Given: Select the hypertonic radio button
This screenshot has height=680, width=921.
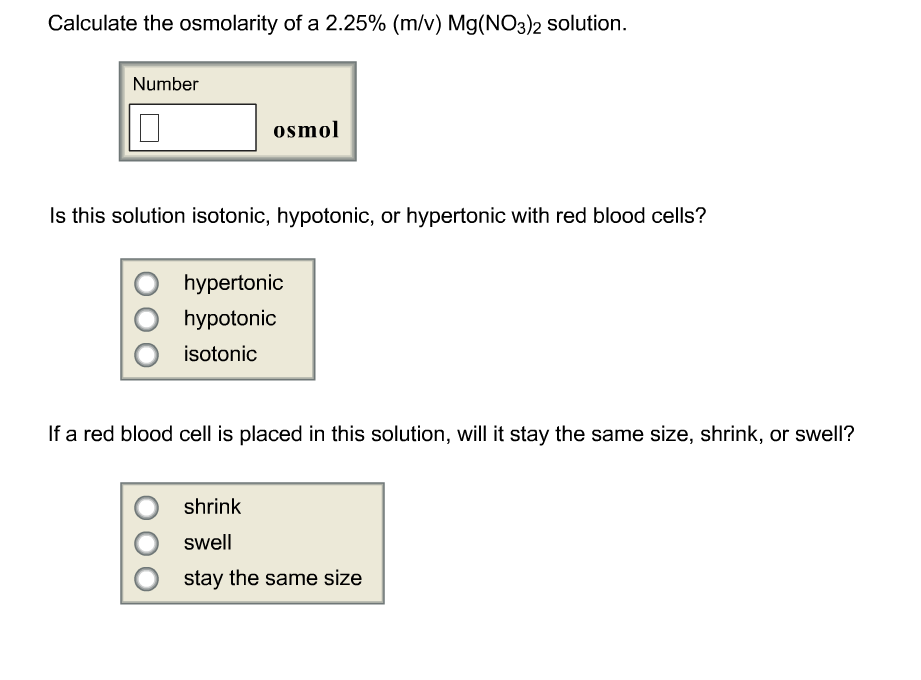Looking at the screenshot, I should click(146, 283).
